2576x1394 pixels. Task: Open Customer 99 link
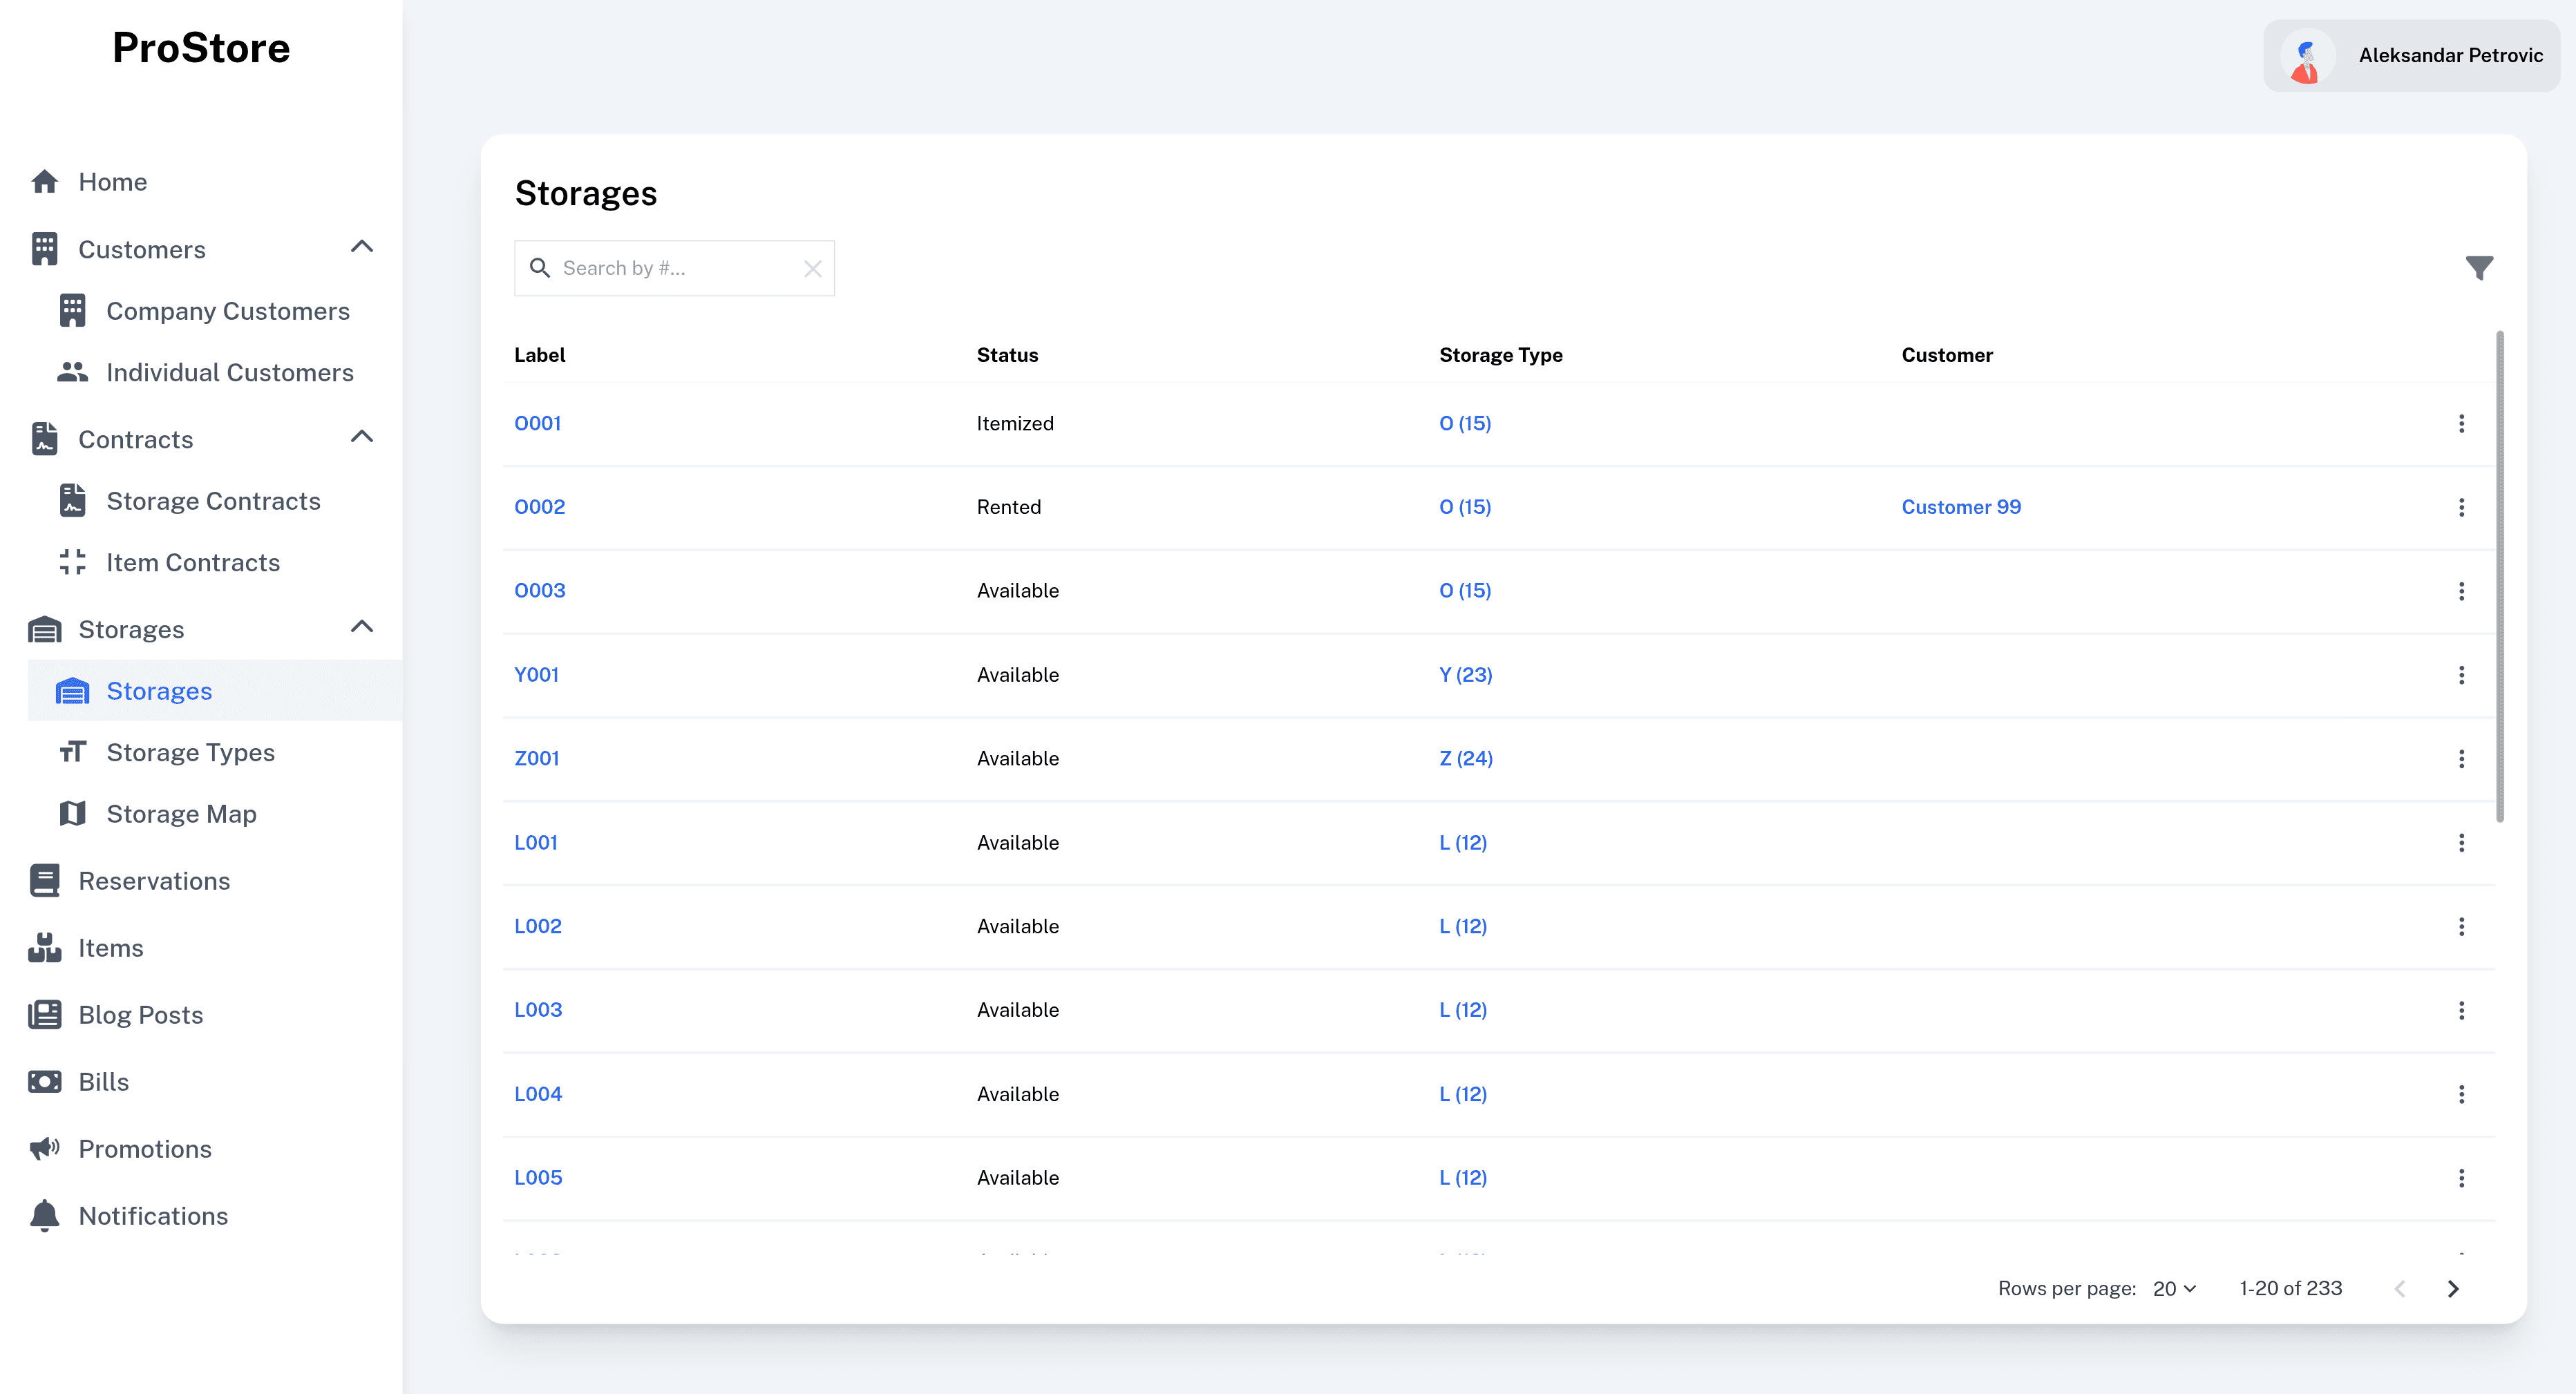(1961, 507)
